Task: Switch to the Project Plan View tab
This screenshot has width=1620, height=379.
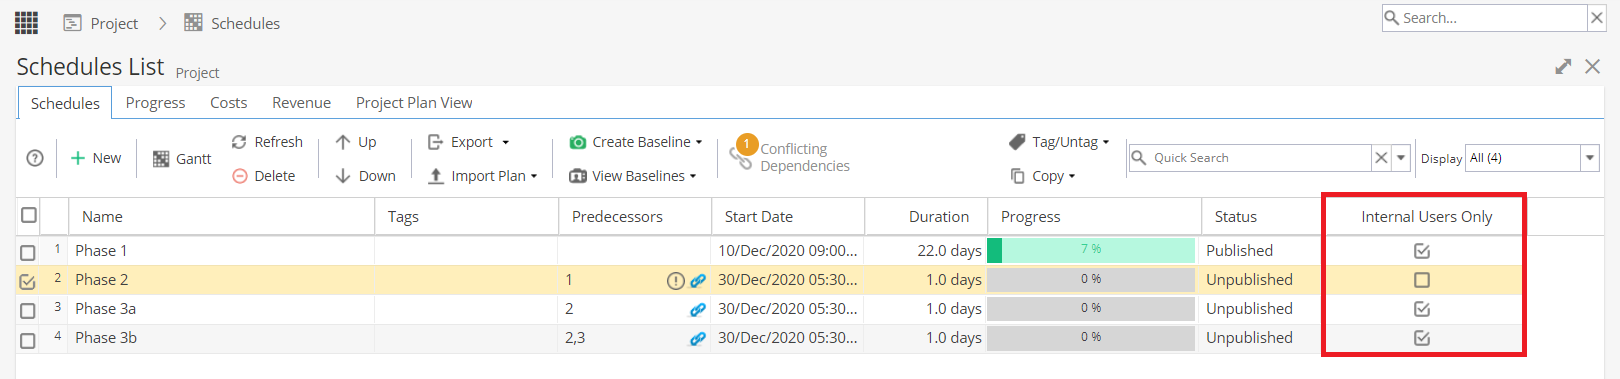Action: coord(414,103)
